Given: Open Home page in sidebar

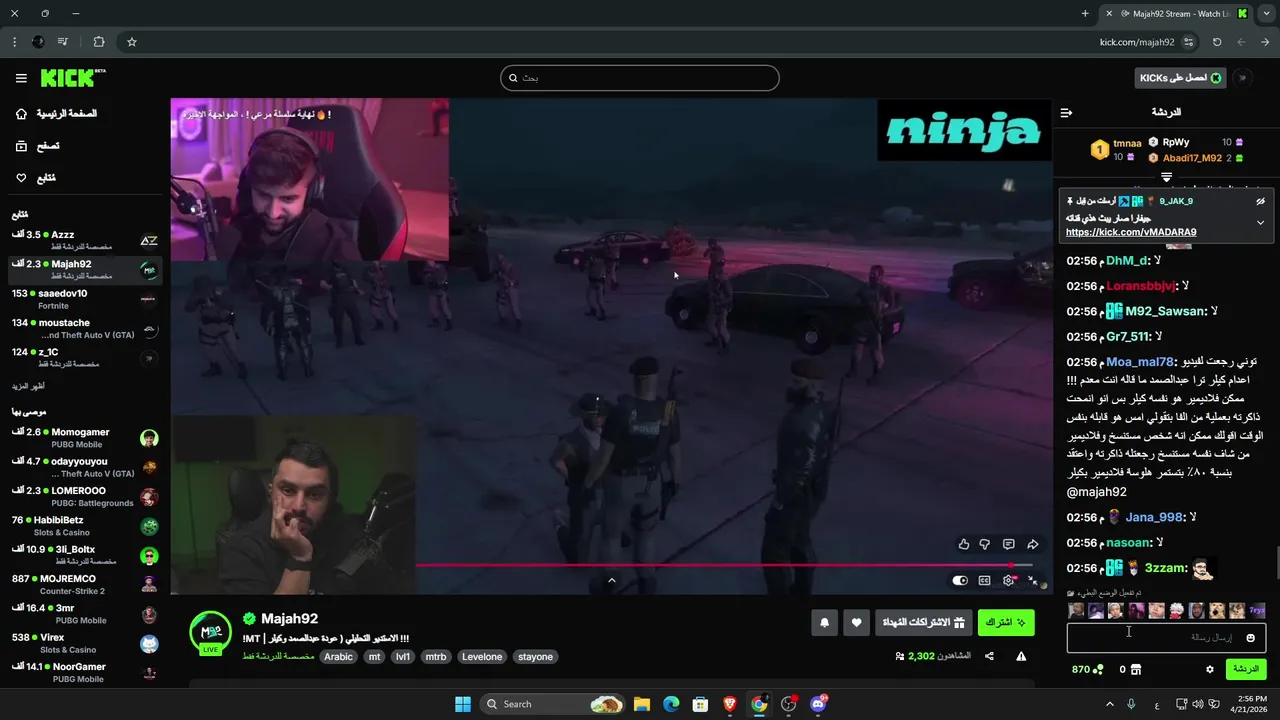Looking at the screenshot, I should 56,114.
